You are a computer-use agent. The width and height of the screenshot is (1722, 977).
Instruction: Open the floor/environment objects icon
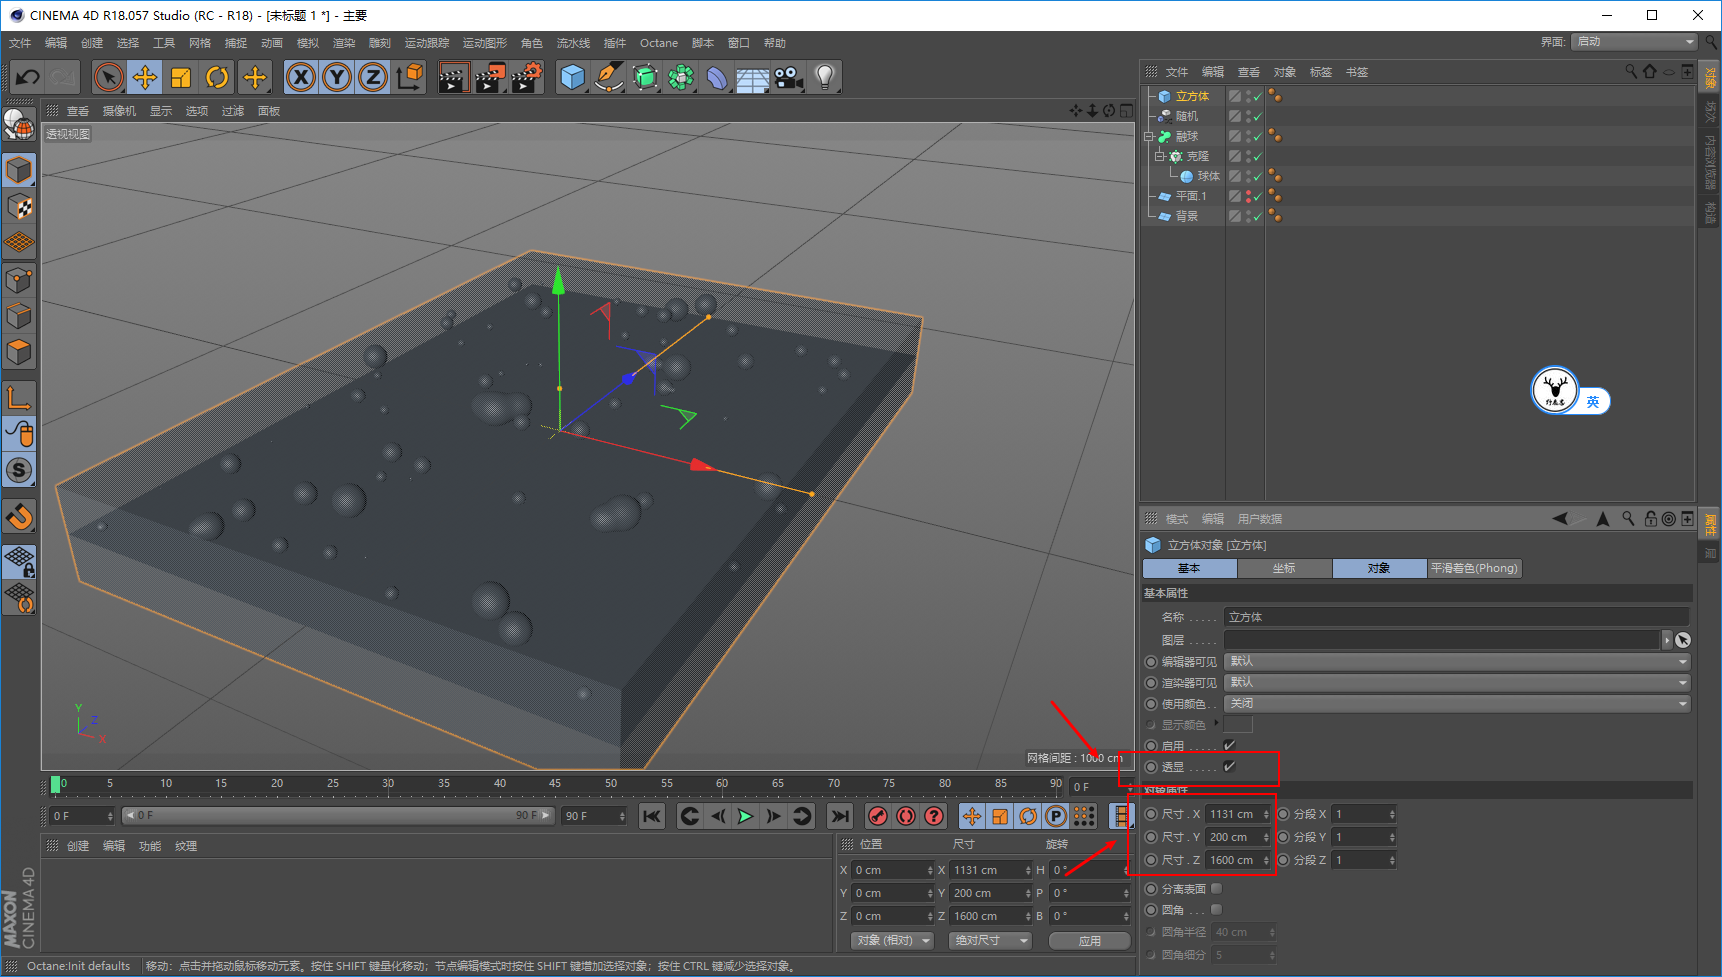coord(752,77)
